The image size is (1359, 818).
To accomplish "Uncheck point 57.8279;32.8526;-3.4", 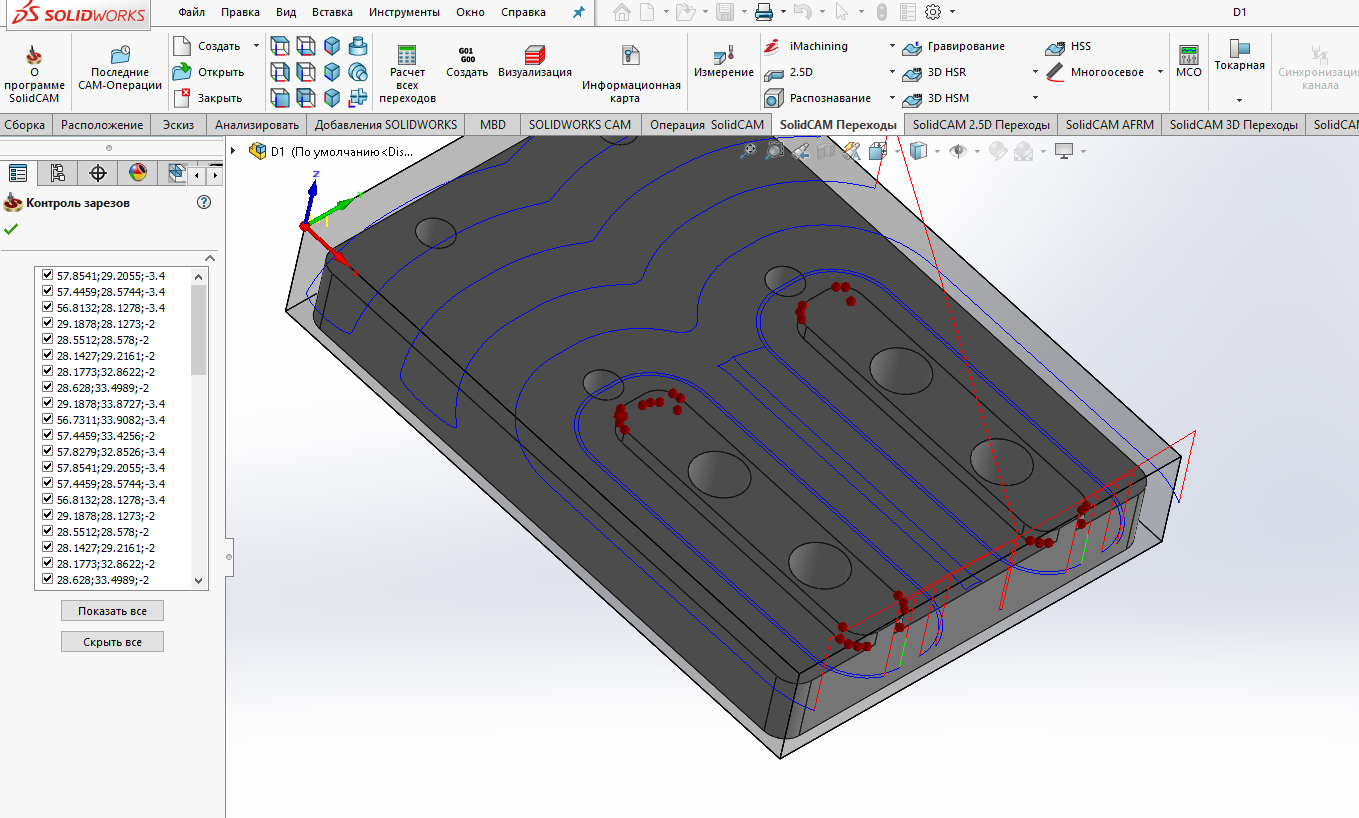I will (x=47, y=451).
